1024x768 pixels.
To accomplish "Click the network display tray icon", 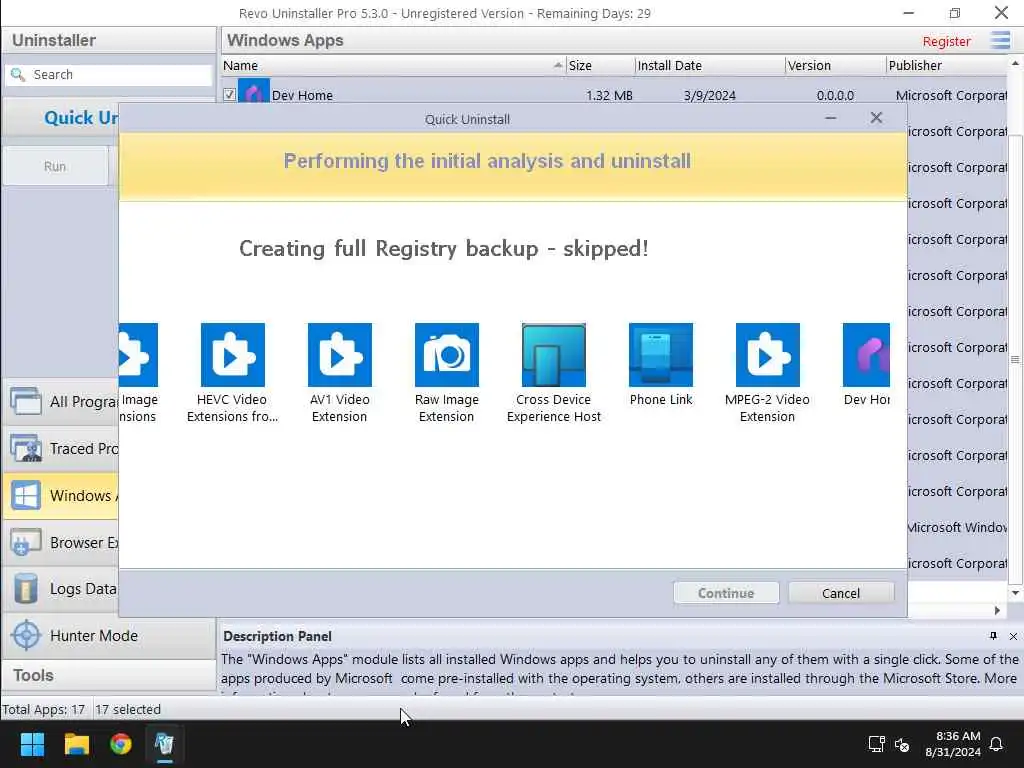I will click(x=876, y=744).
